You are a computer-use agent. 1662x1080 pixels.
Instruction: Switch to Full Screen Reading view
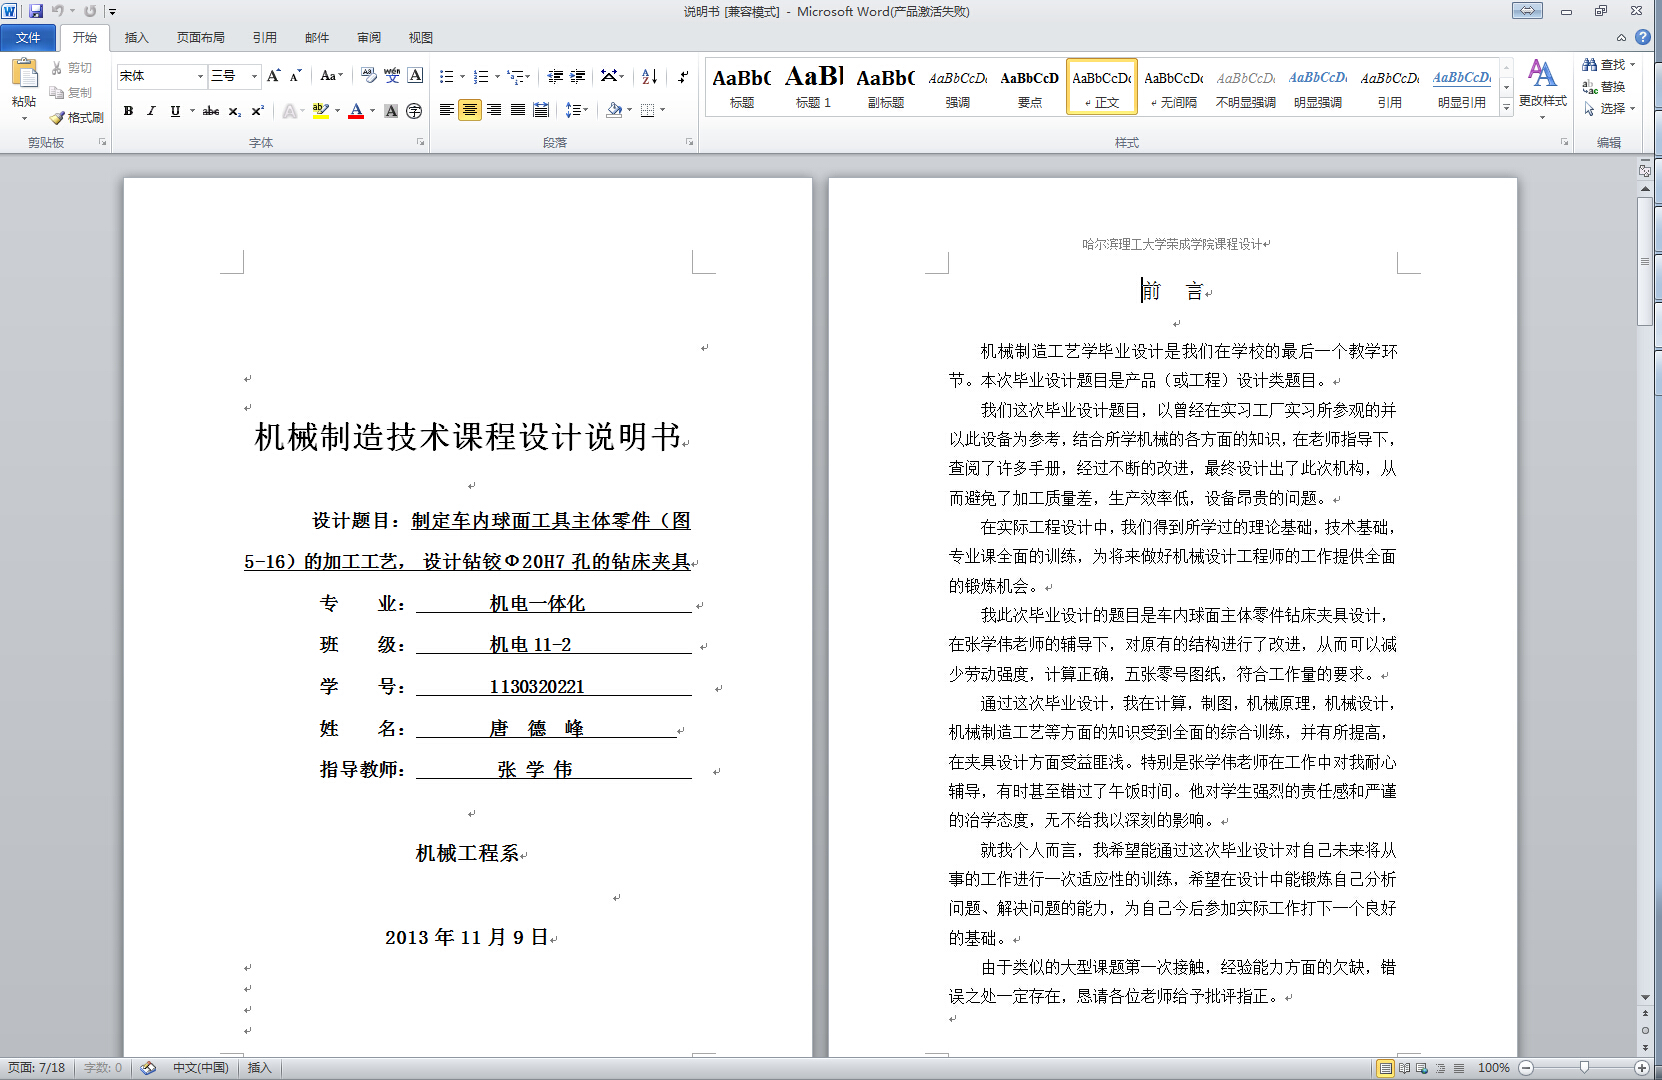pos(1404,1068)
